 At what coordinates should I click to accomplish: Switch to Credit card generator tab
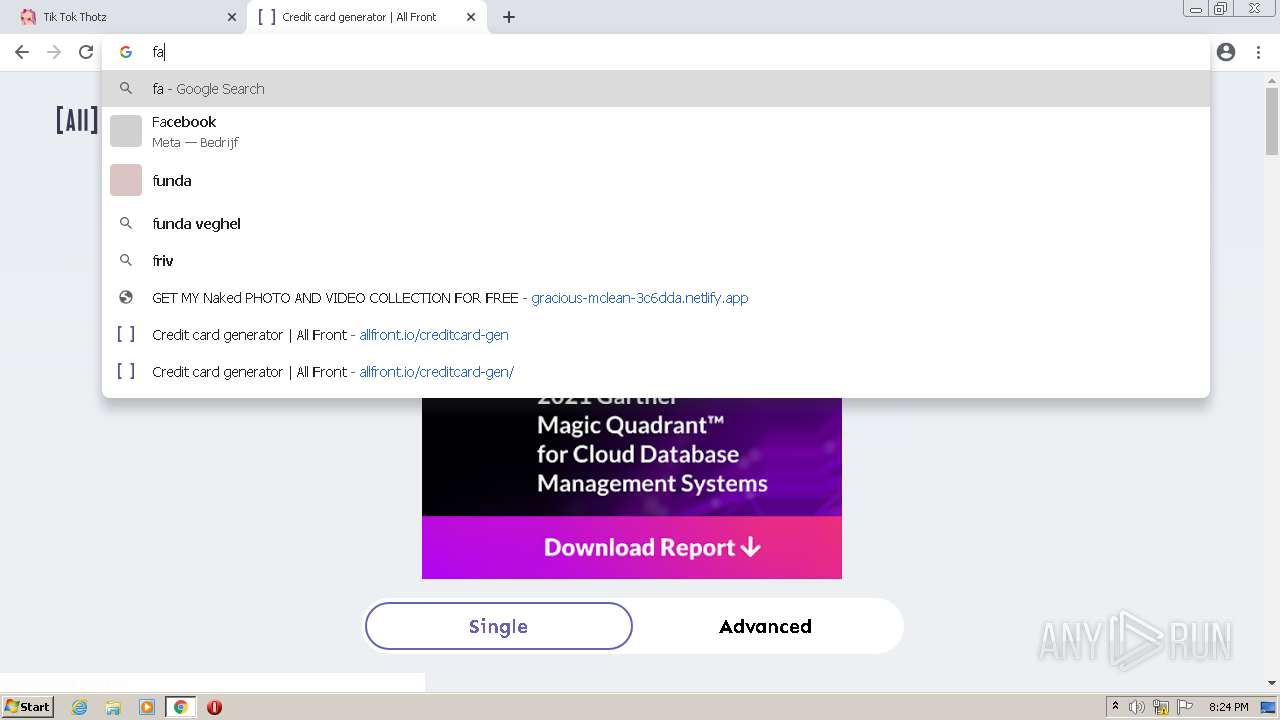tap(366, 17)
